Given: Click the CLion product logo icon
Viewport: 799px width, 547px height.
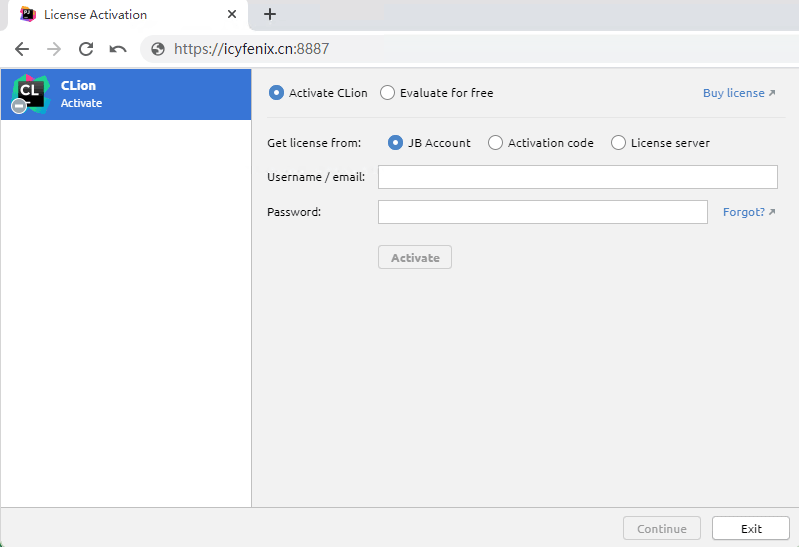Looking at the screenshot, I should (31, 94).
